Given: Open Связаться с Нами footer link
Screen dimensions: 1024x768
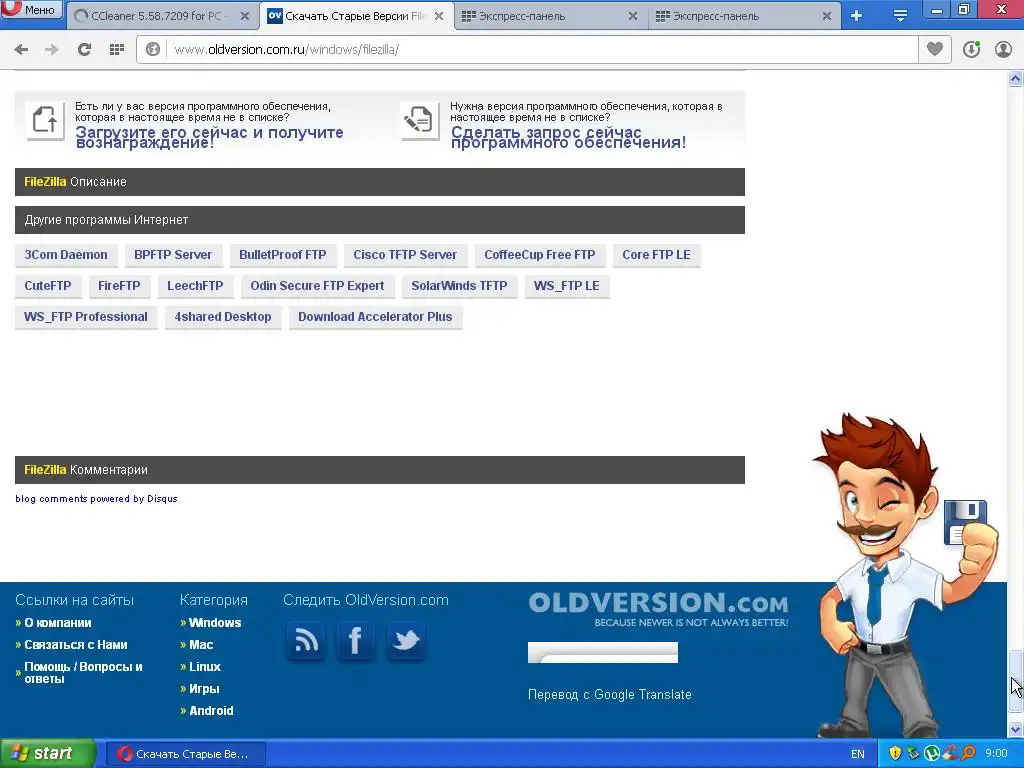Looking at the screenshot, I should pyautogui.click(x=76, y=645).
